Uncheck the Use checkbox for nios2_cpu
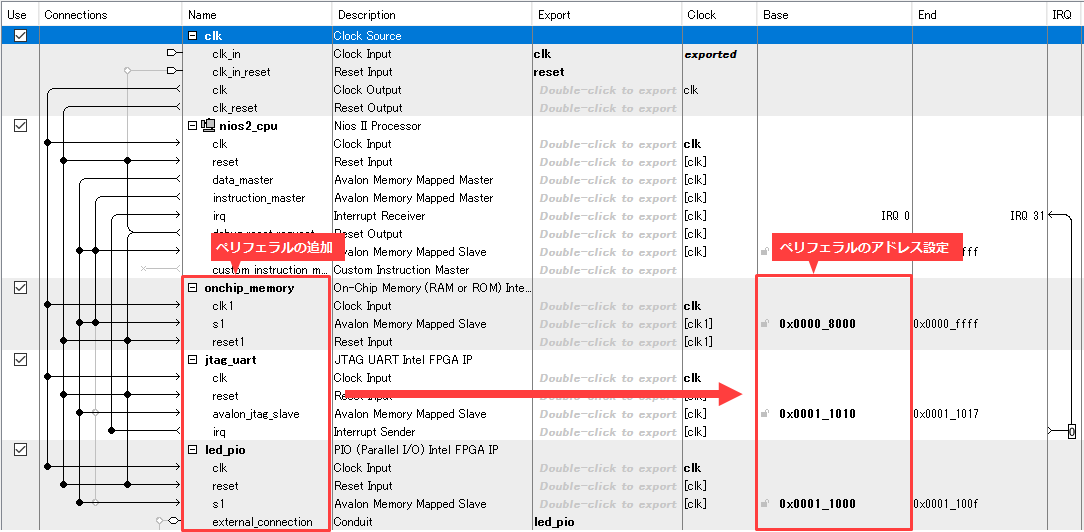 (x=20, y=126)
